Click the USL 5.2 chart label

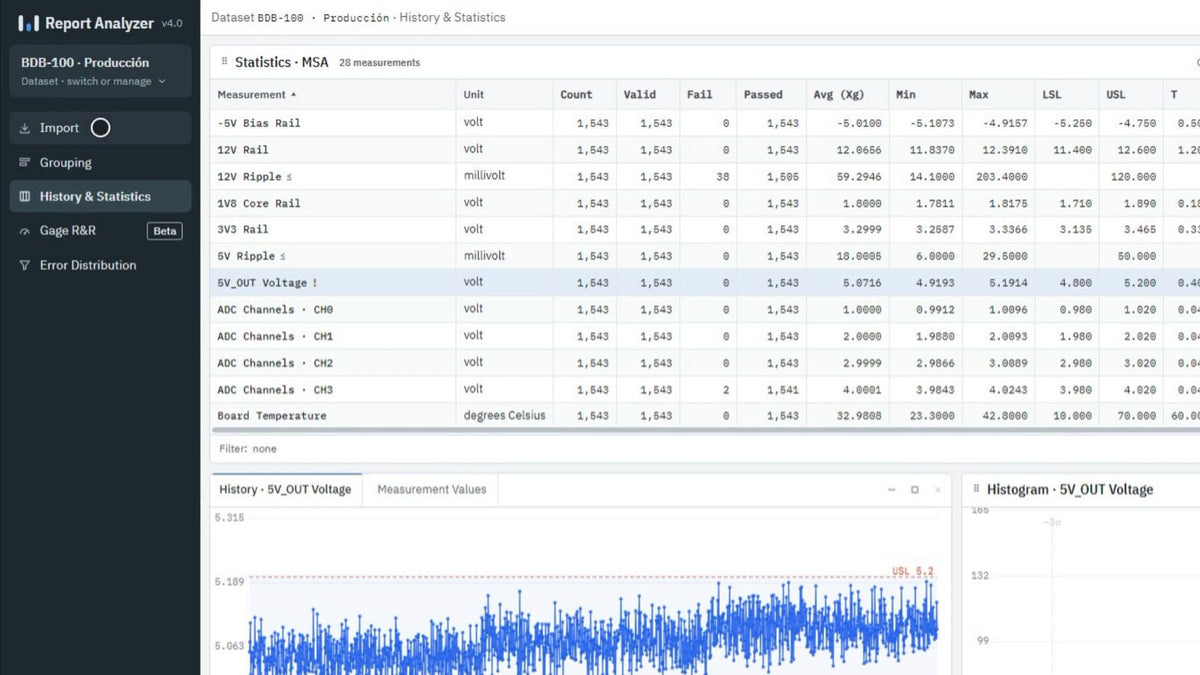tap(912, 572)
